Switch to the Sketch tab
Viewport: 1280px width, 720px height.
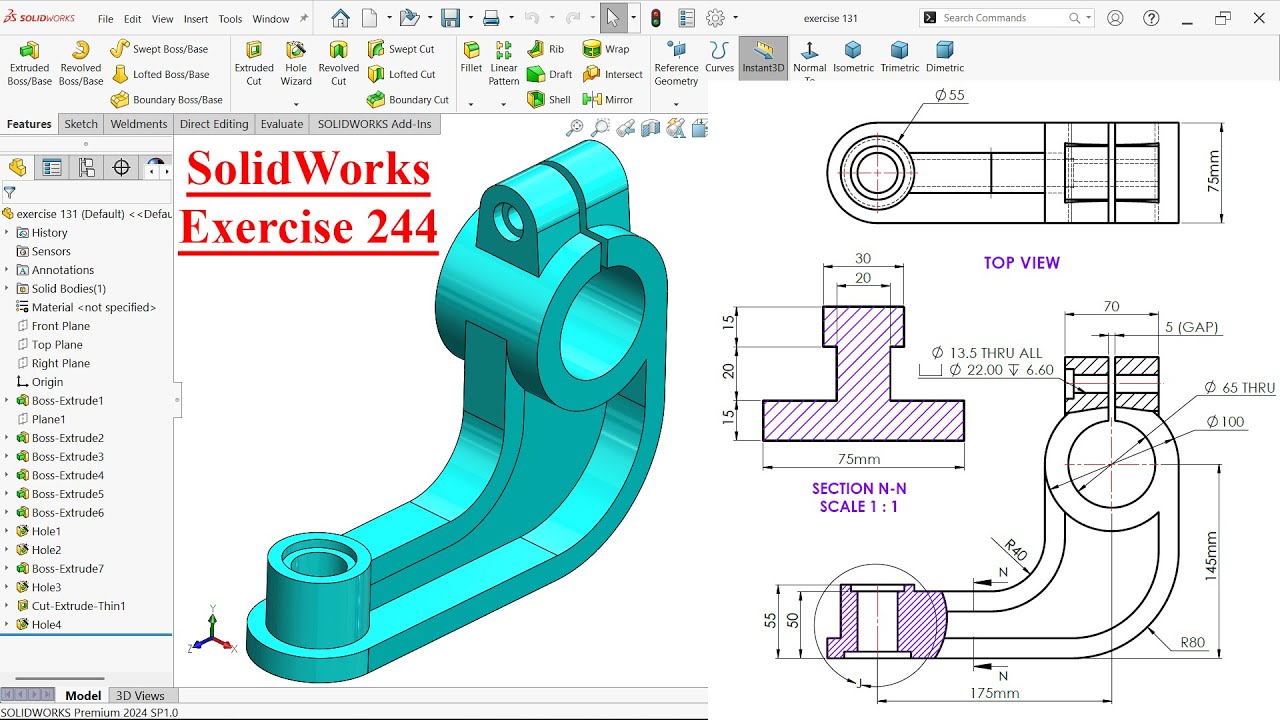tap(81, 124)
